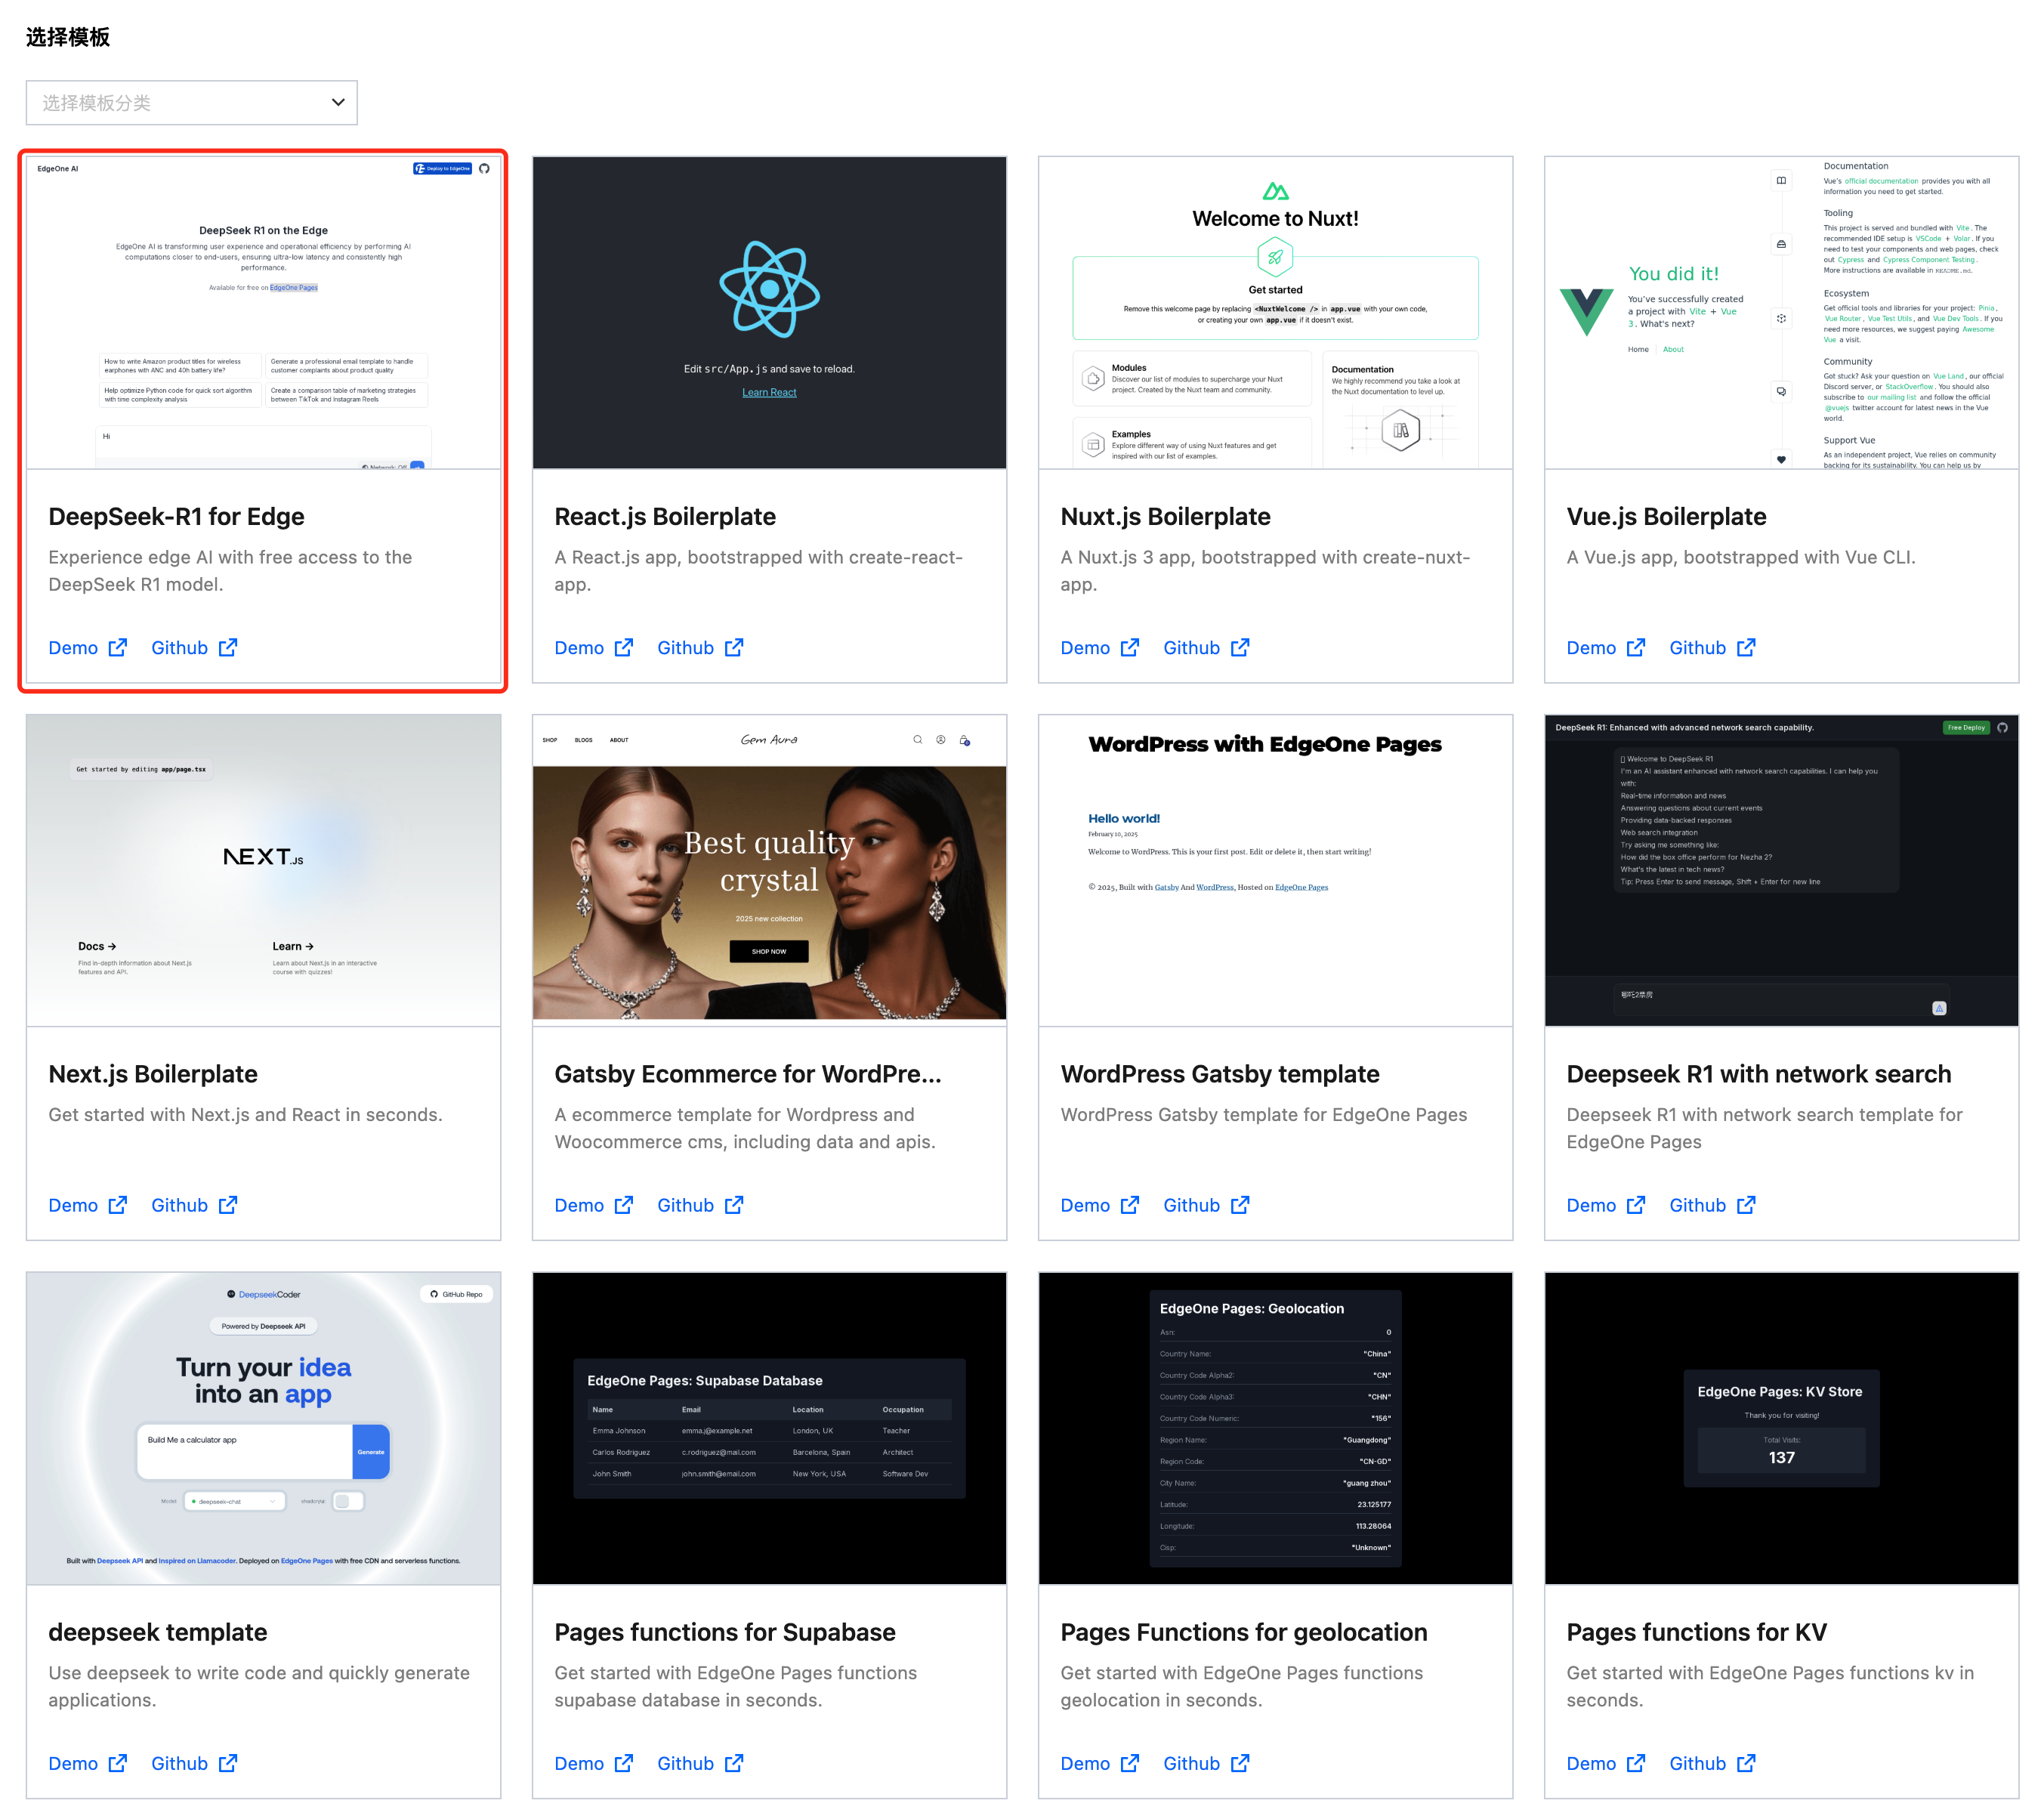Click the dropdown chevron arrow

338,103
